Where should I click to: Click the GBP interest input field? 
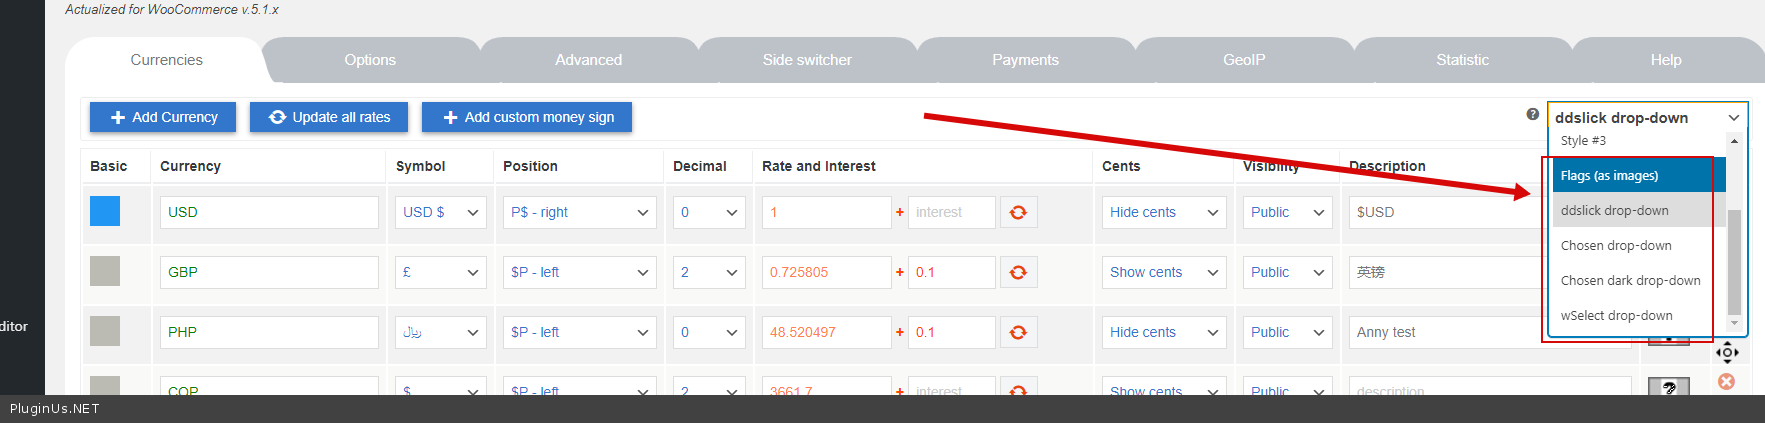951,272
